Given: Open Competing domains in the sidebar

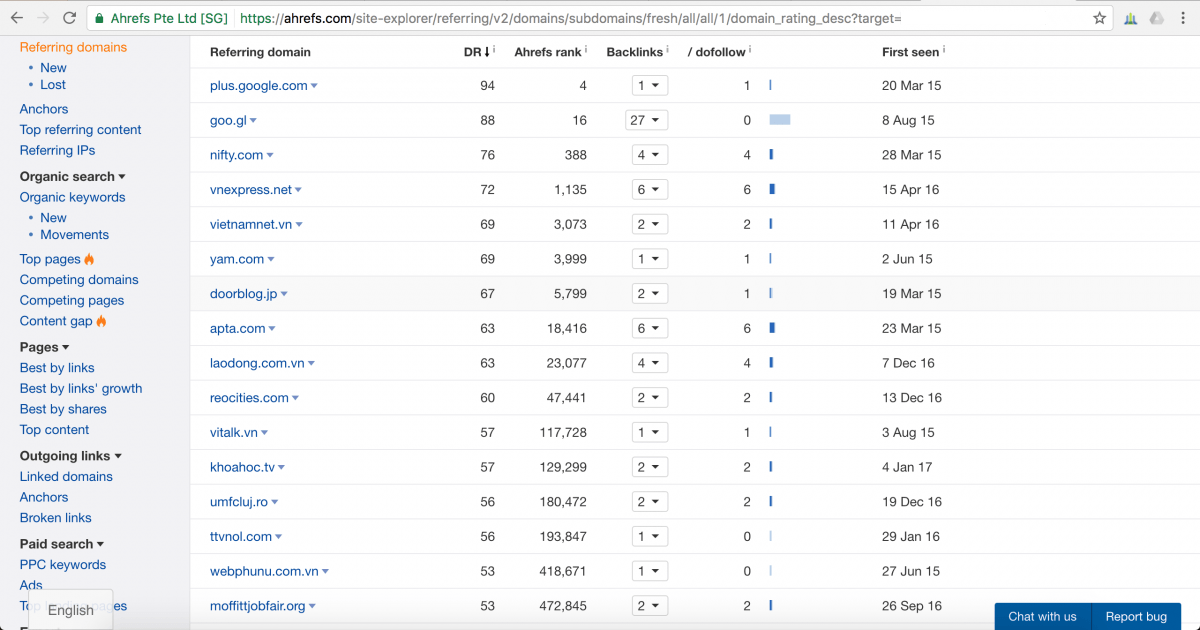Looking at the screenshot, I should [79, 280].
